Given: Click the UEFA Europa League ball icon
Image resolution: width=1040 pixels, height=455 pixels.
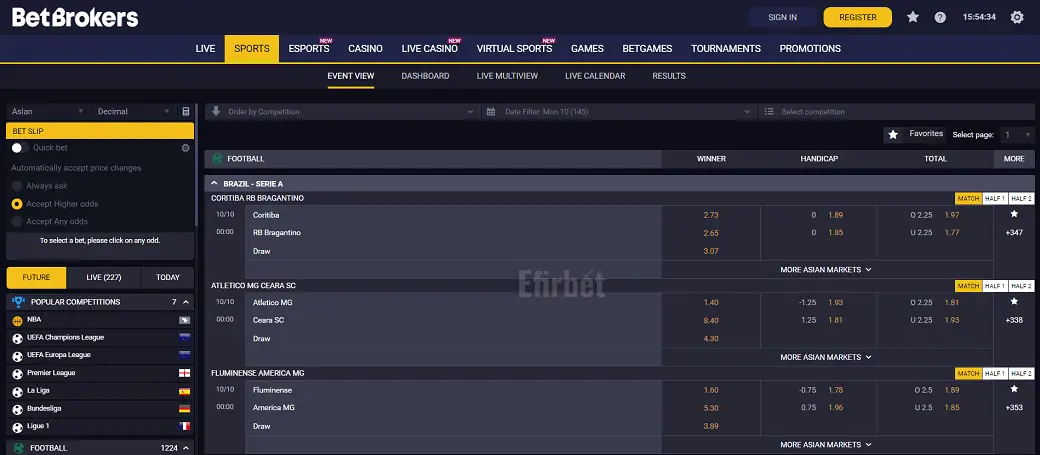Looking at the screenshot, I should click(x=18, y=356).
